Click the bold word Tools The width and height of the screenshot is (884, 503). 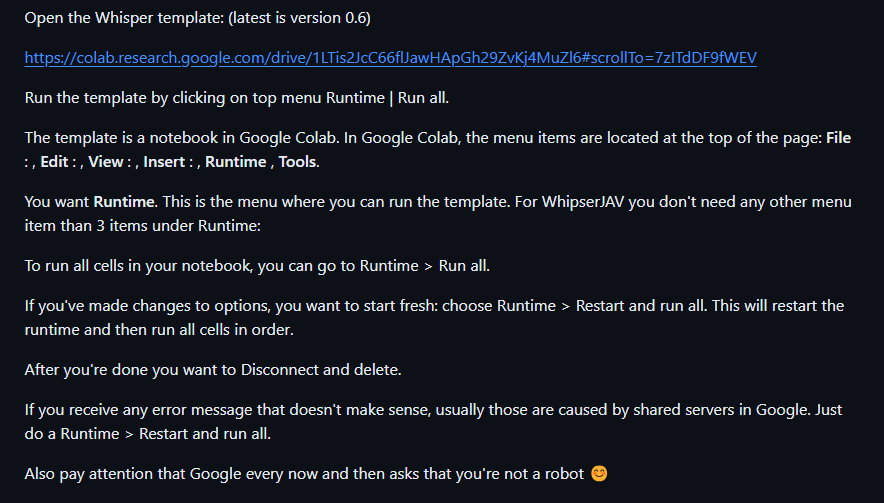299,162
